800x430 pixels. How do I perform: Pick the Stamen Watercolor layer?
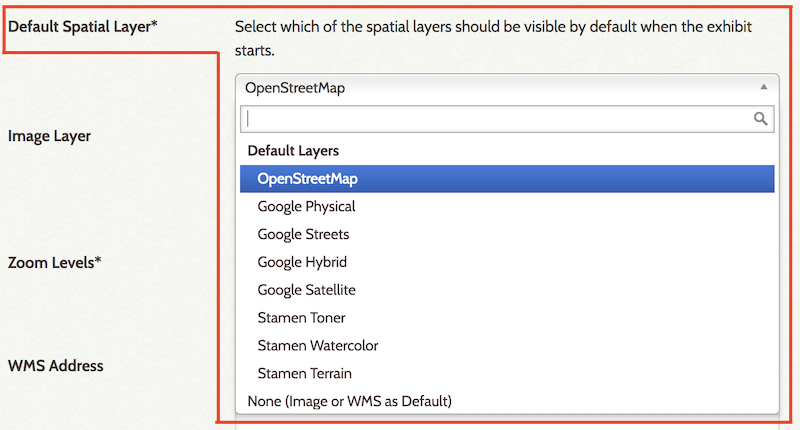[317, 346]
